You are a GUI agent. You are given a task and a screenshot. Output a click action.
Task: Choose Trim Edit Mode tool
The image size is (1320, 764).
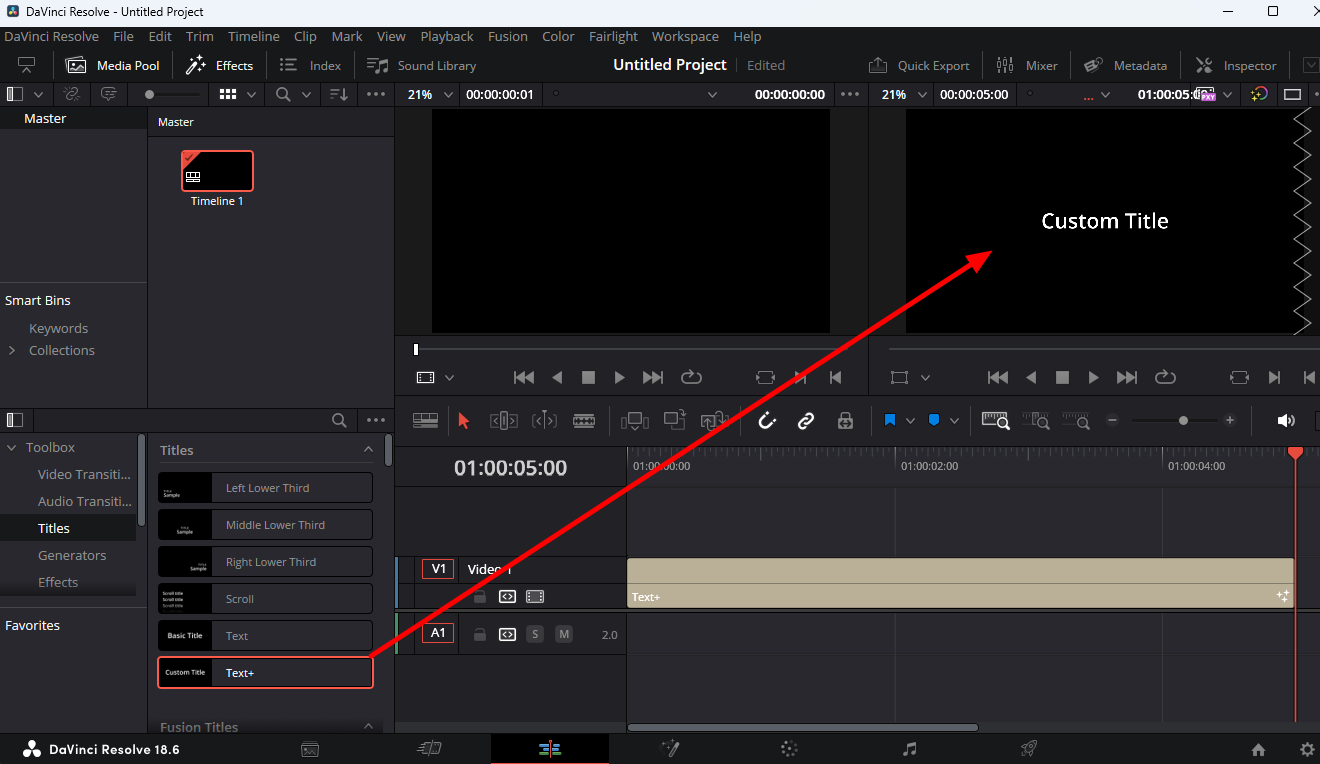pyautogui.click(x=504, y=421)
